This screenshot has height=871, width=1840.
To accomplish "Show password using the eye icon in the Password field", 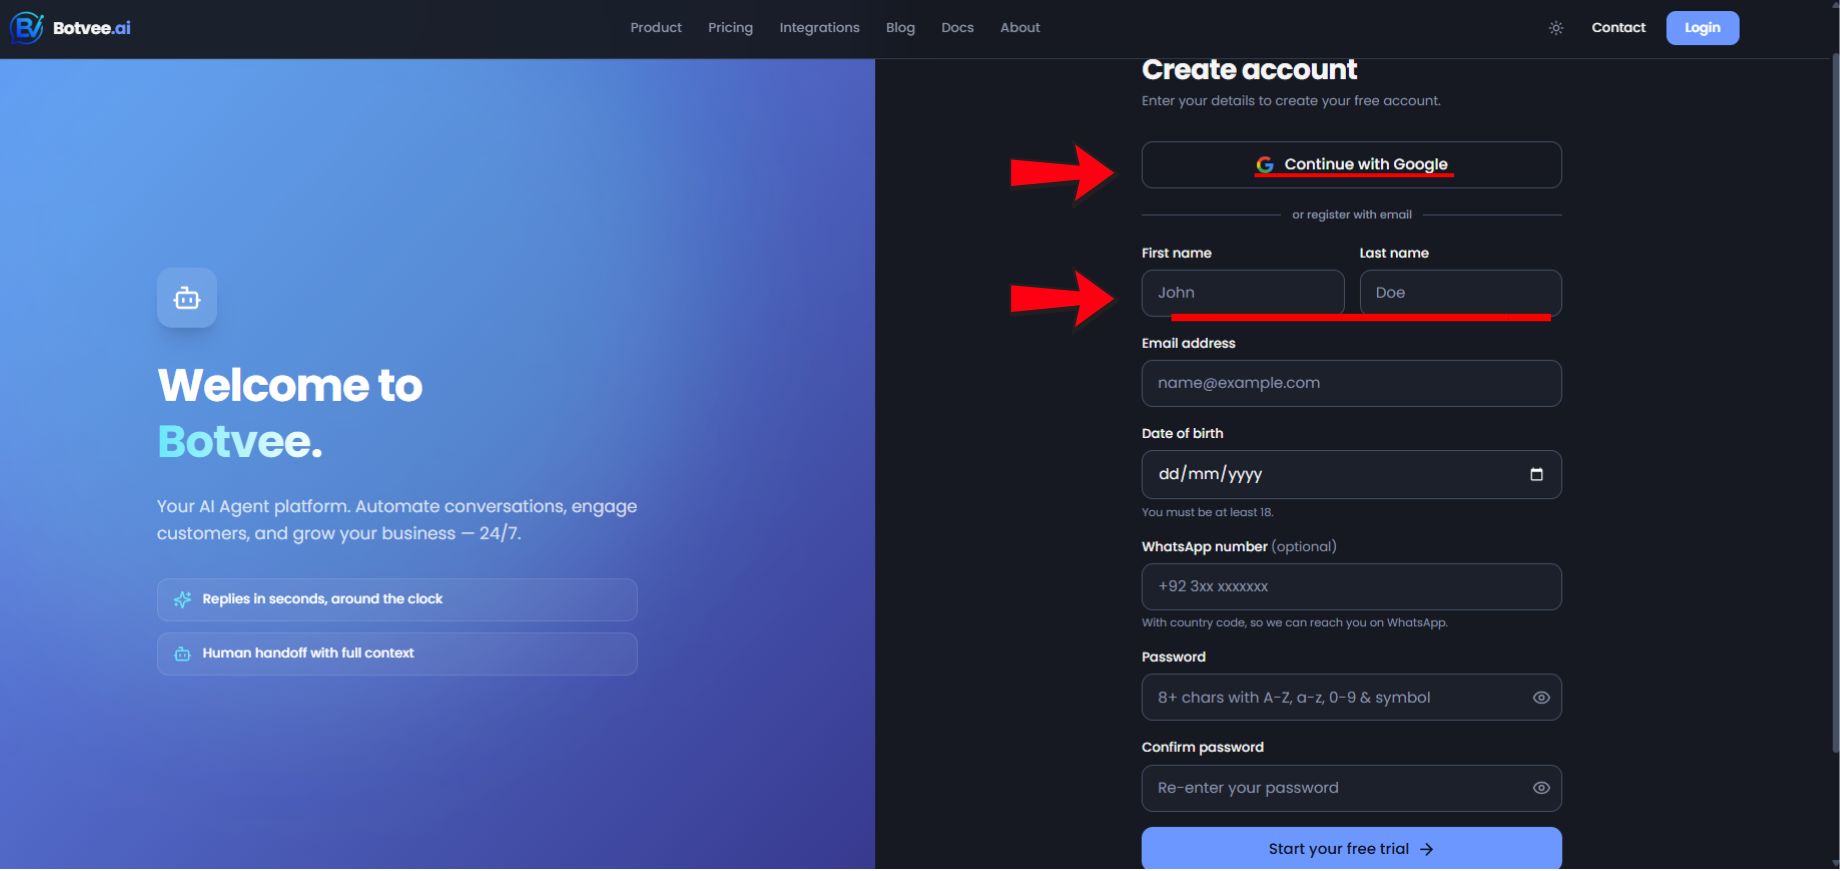I will (1541, 698).
